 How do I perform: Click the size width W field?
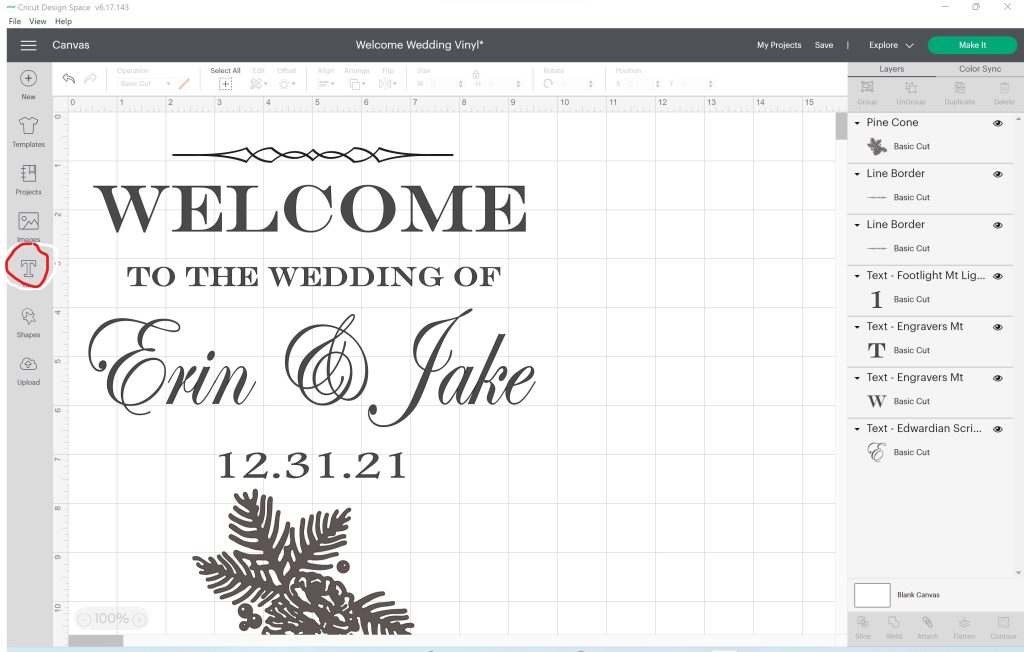pos(445,84)
